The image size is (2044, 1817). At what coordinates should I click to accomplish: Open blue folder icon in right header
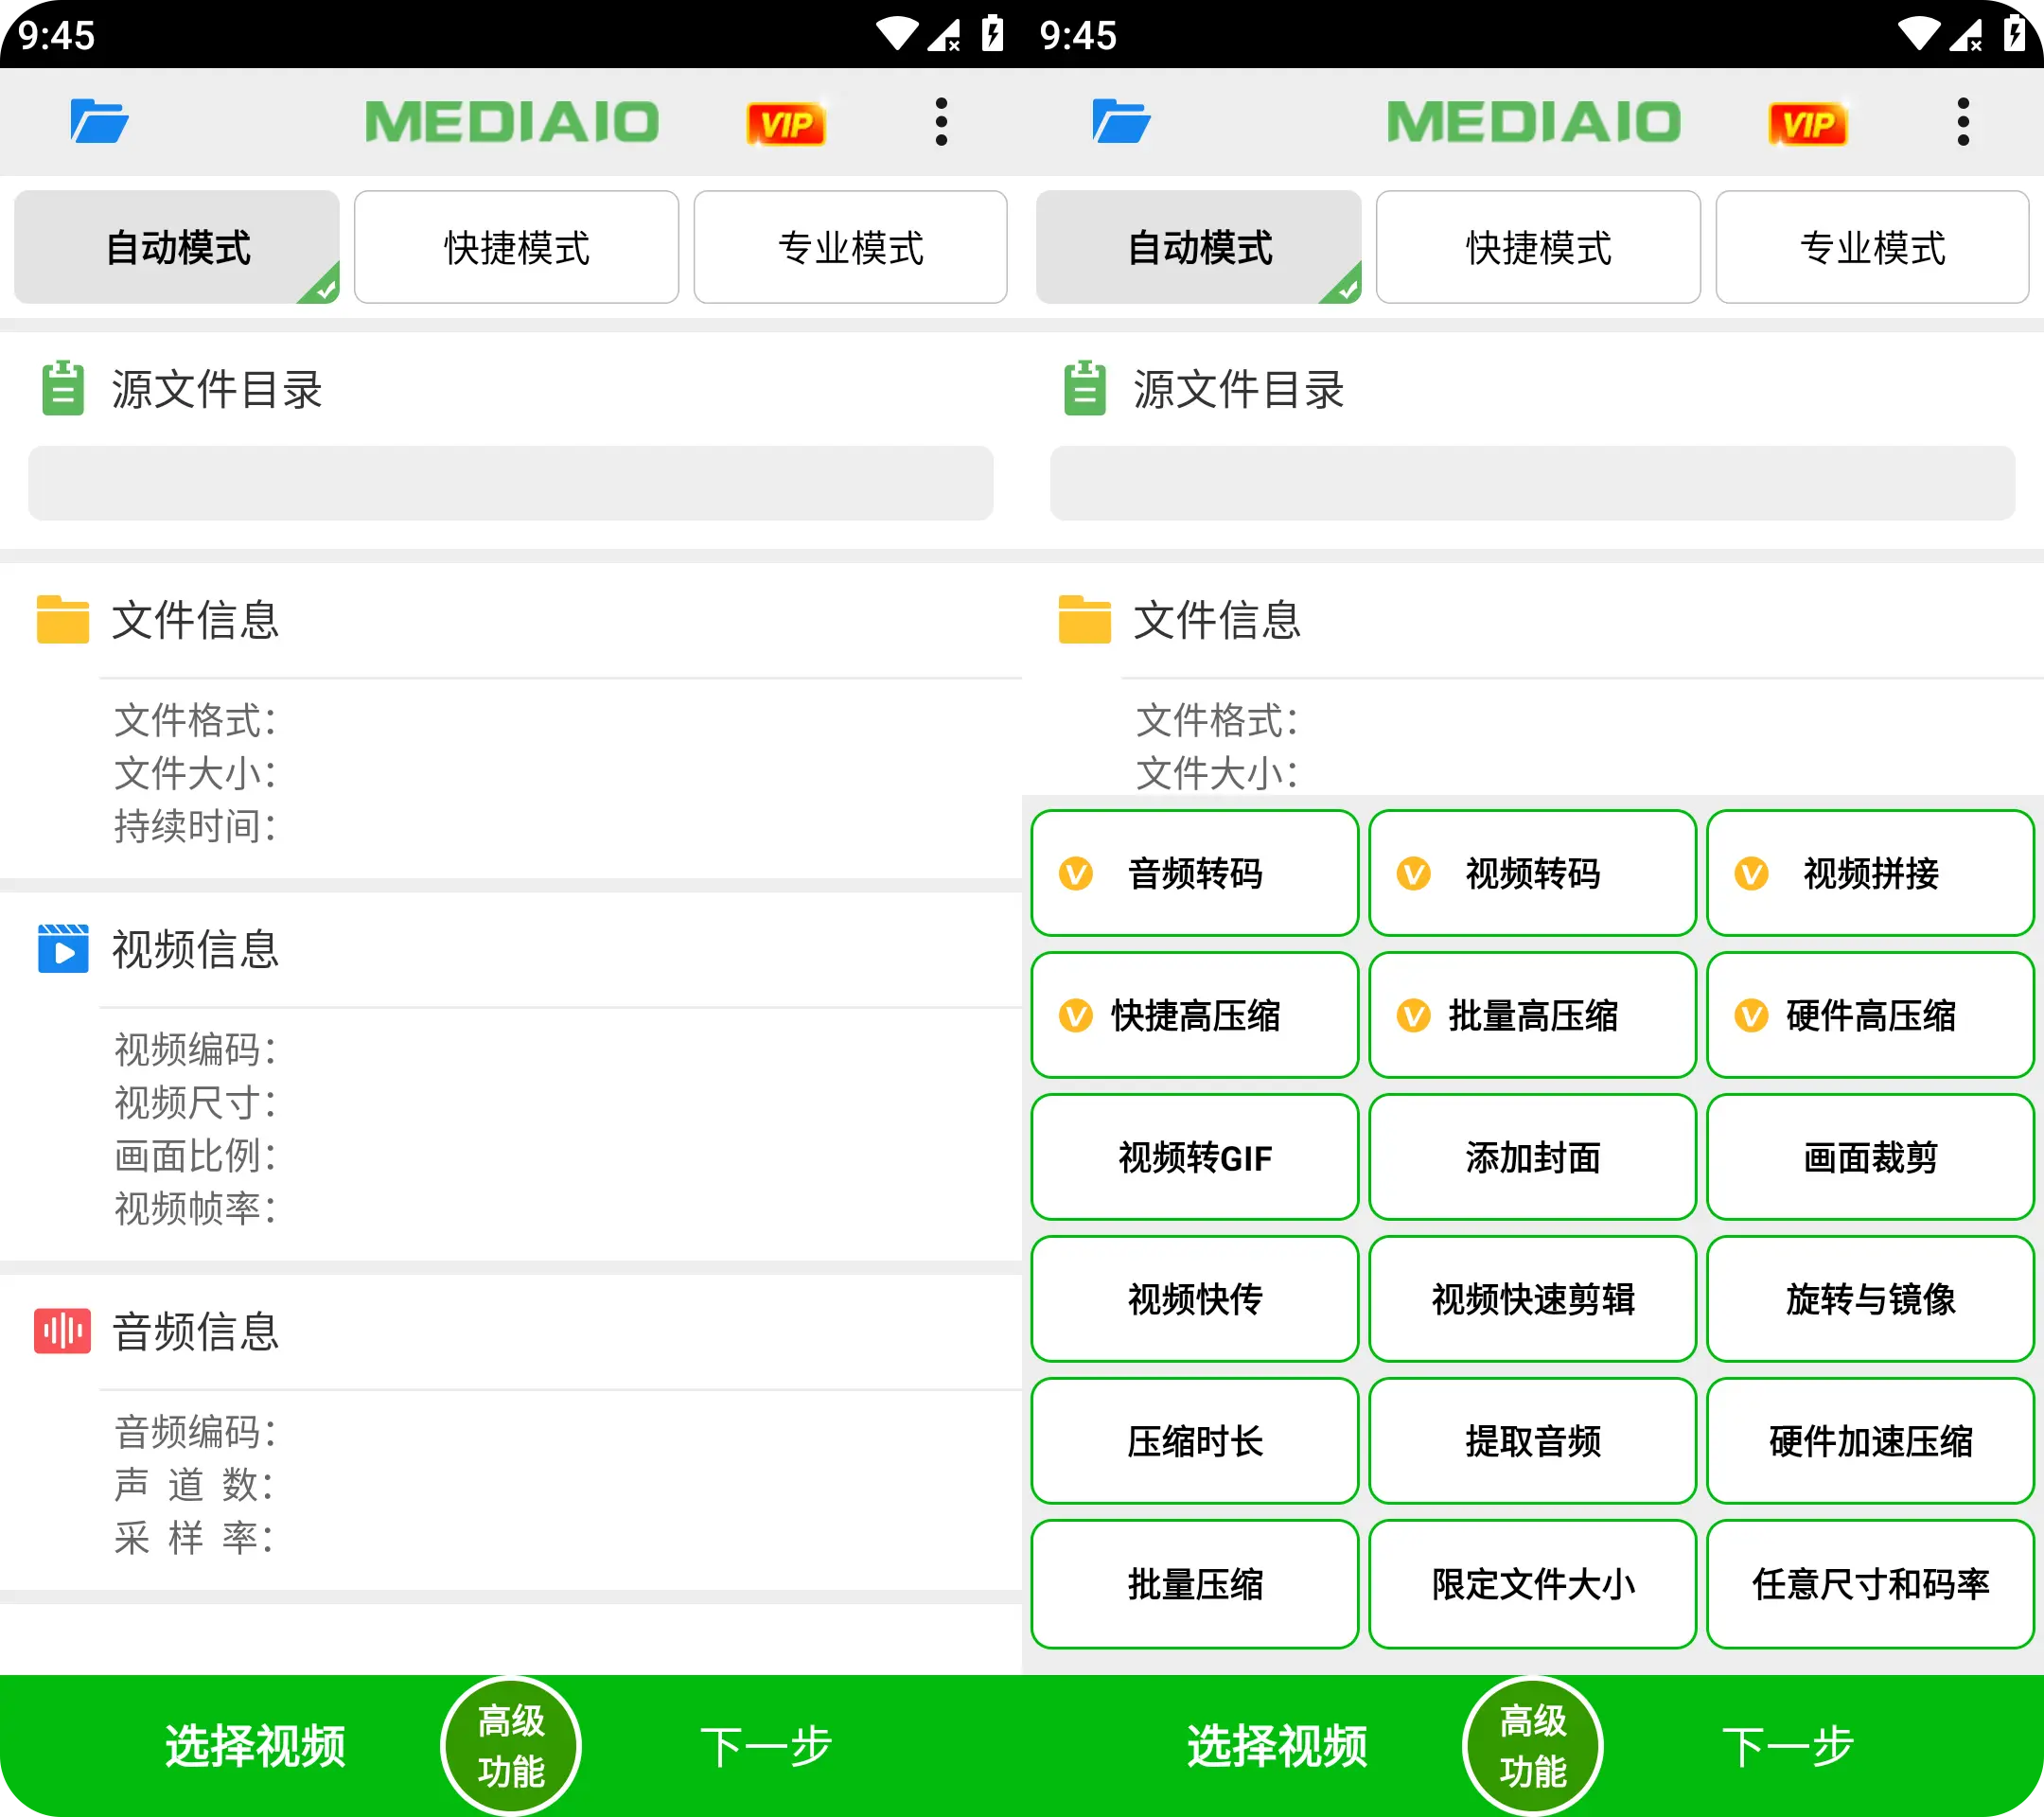pos(1121,122)
